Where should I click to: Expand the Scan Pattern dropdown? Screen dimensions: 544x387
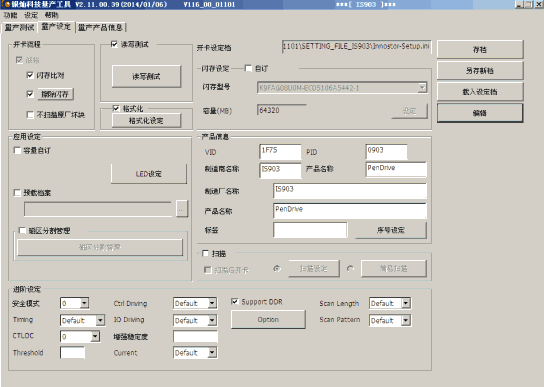406,320
